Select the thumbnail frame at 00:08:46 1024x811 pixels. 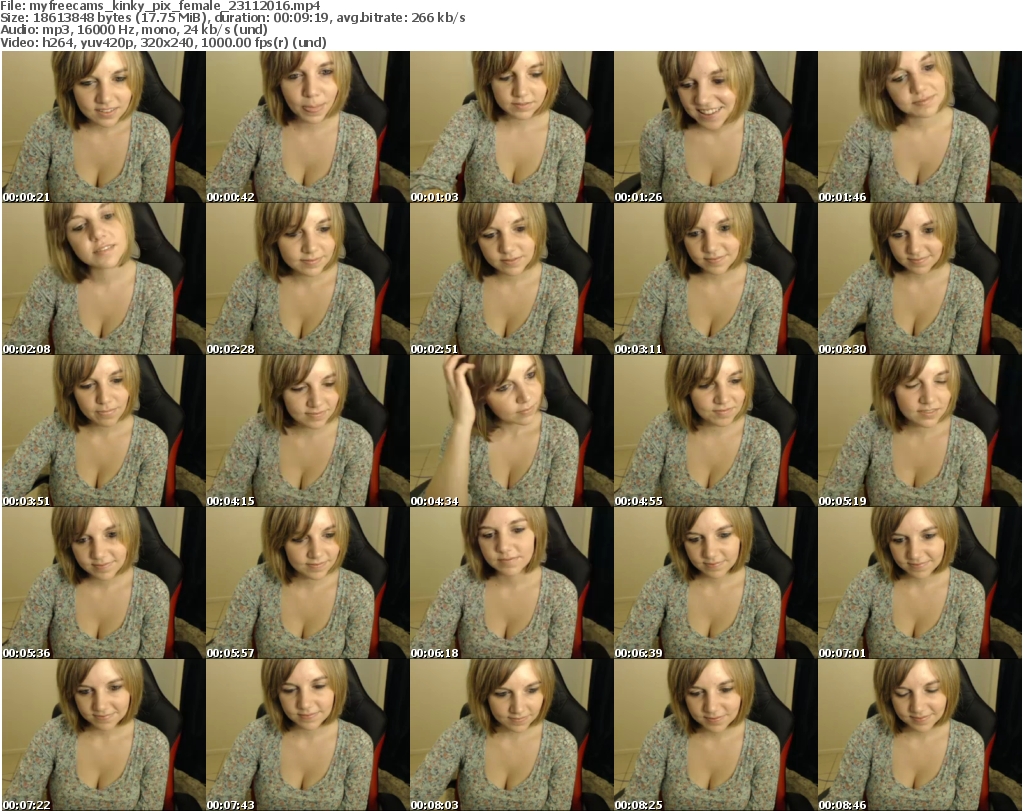click(920, 735)
